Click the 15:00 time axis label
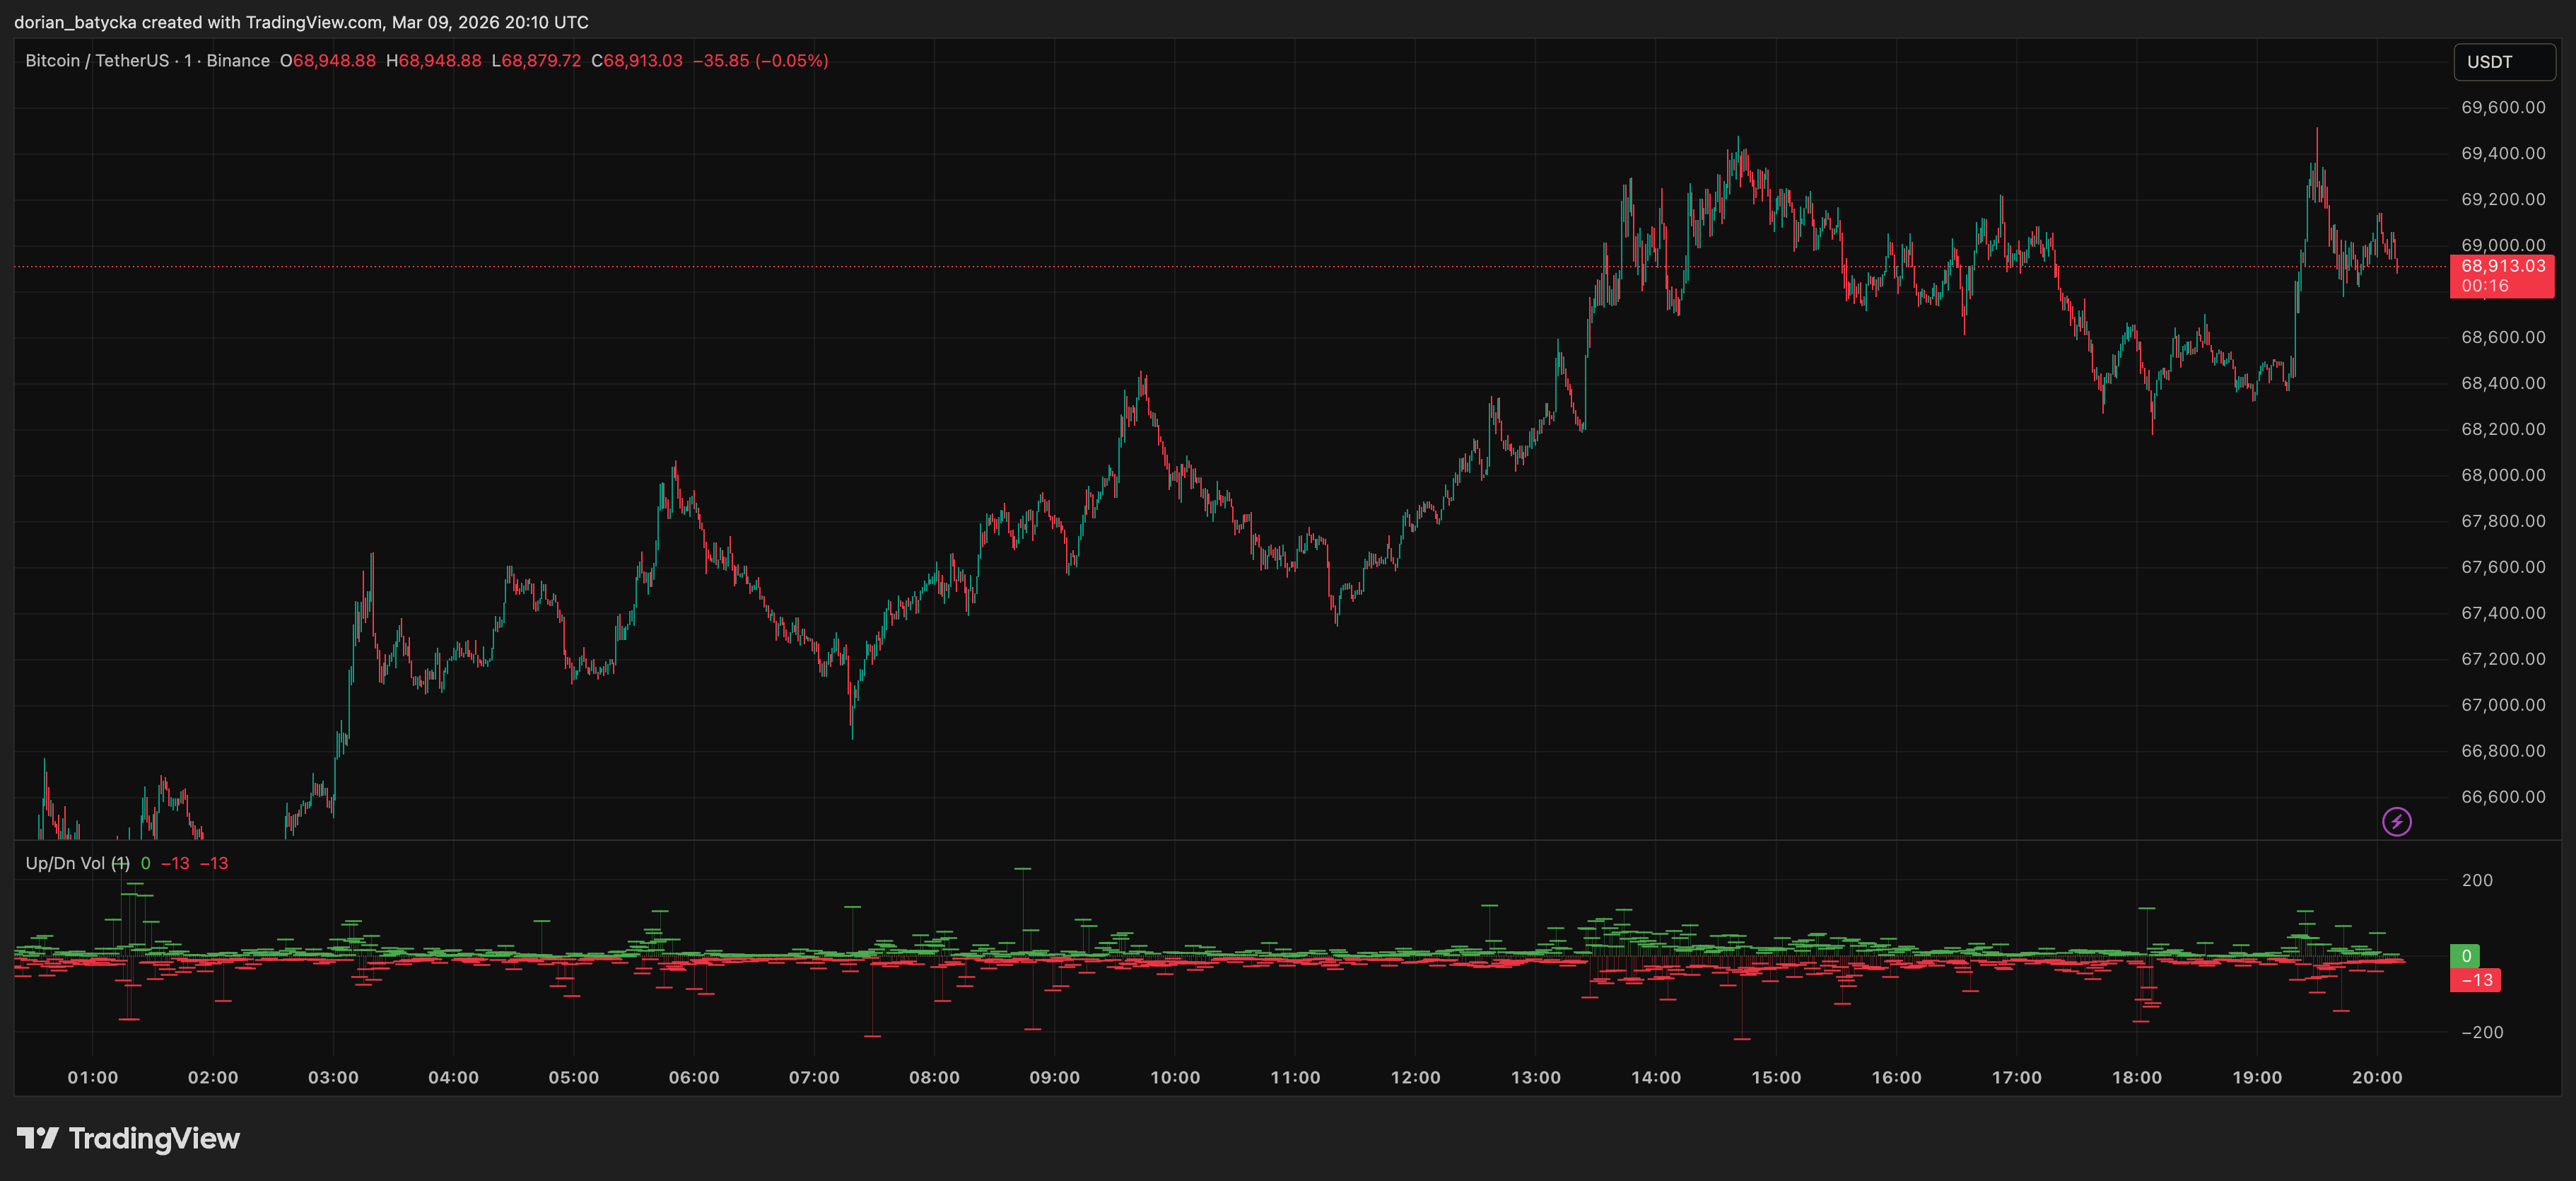The image size is (2576, 1181). pyautogui.click(x=1776, y=1078)
